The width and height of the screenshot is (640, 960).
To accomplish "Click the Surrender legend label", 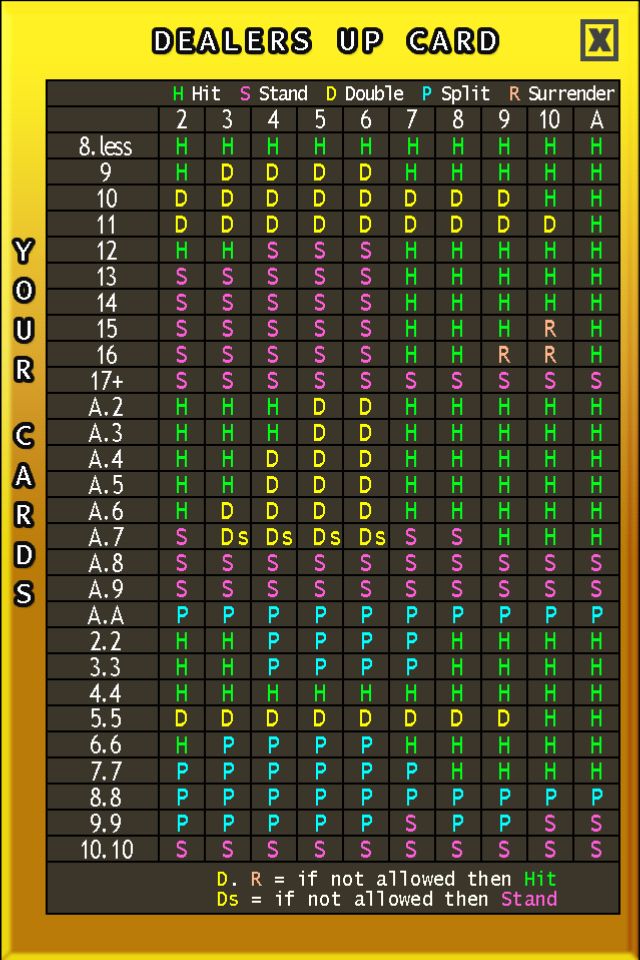I will [x=561, y=94].
